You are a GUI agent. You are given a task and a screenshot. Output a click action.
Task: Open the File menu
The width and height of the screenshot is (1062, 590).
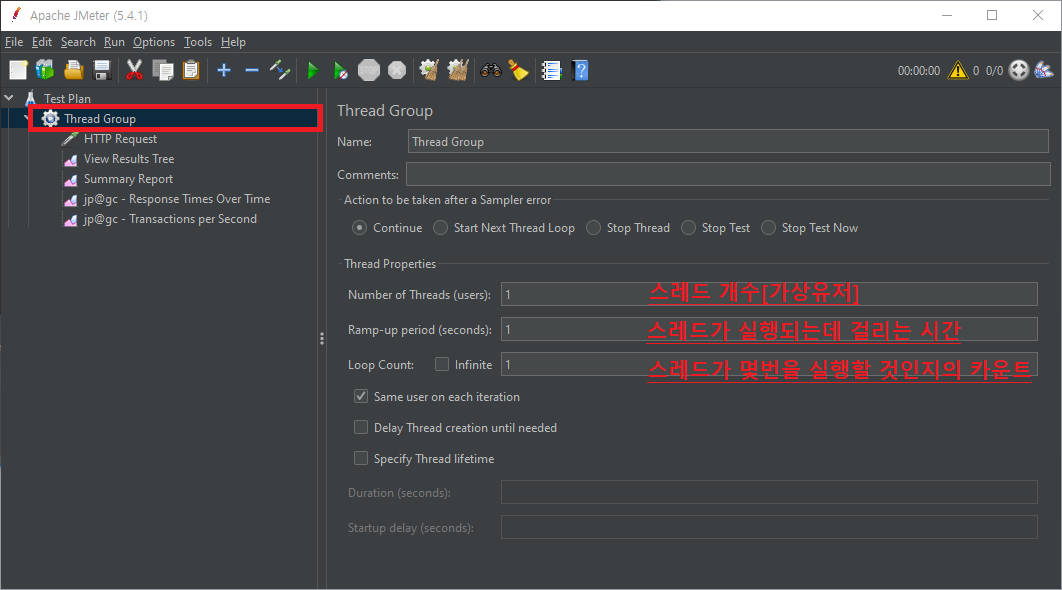click(x=14, y=42)
